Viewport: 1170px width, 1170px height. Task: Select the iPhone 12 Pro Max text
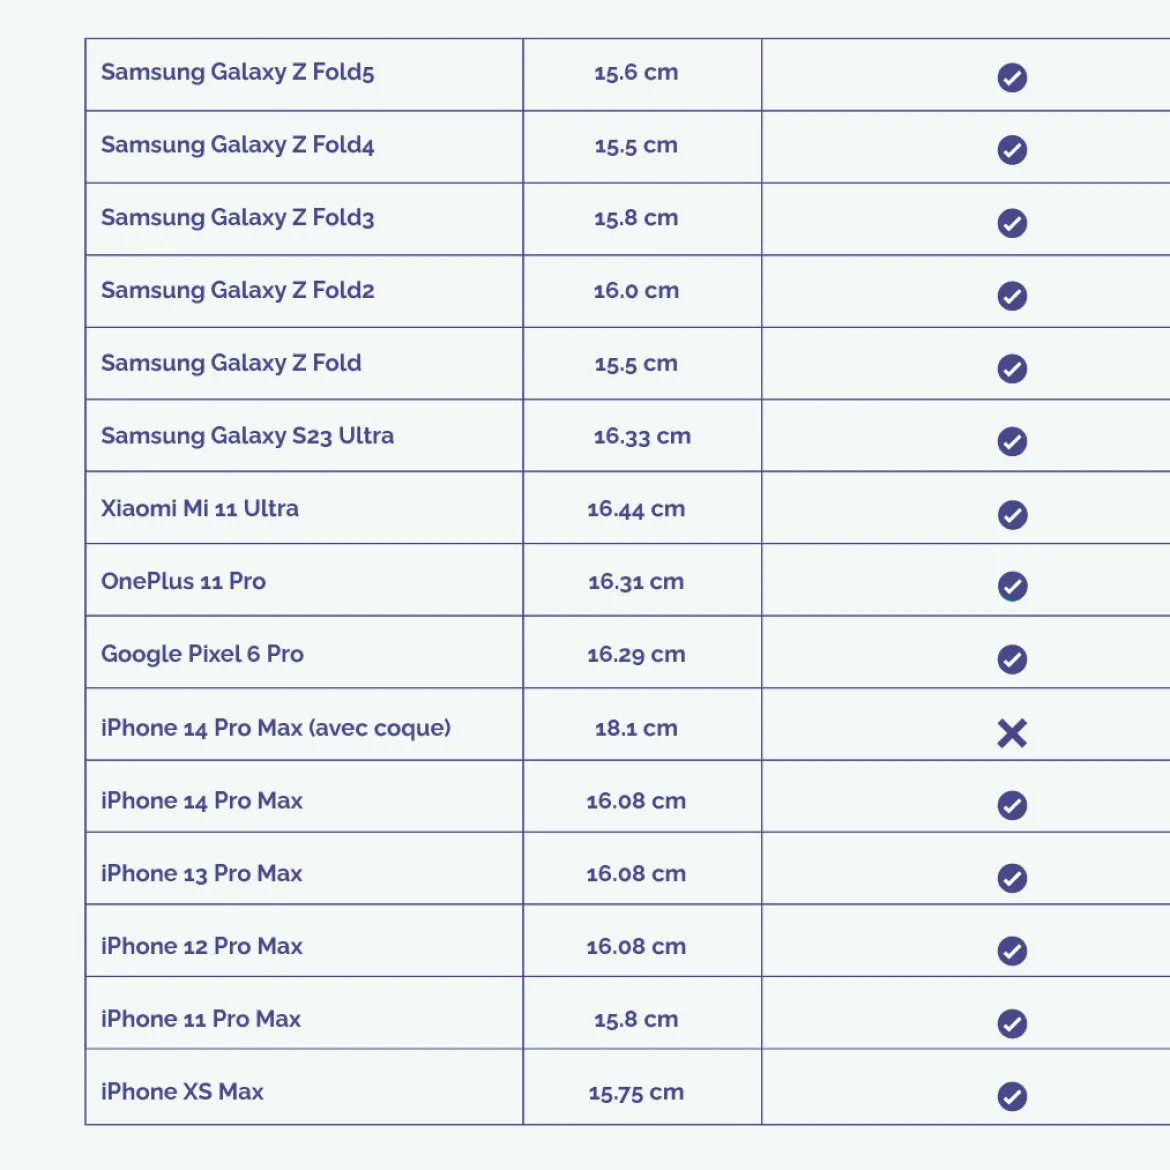click(x=201, y=946)
